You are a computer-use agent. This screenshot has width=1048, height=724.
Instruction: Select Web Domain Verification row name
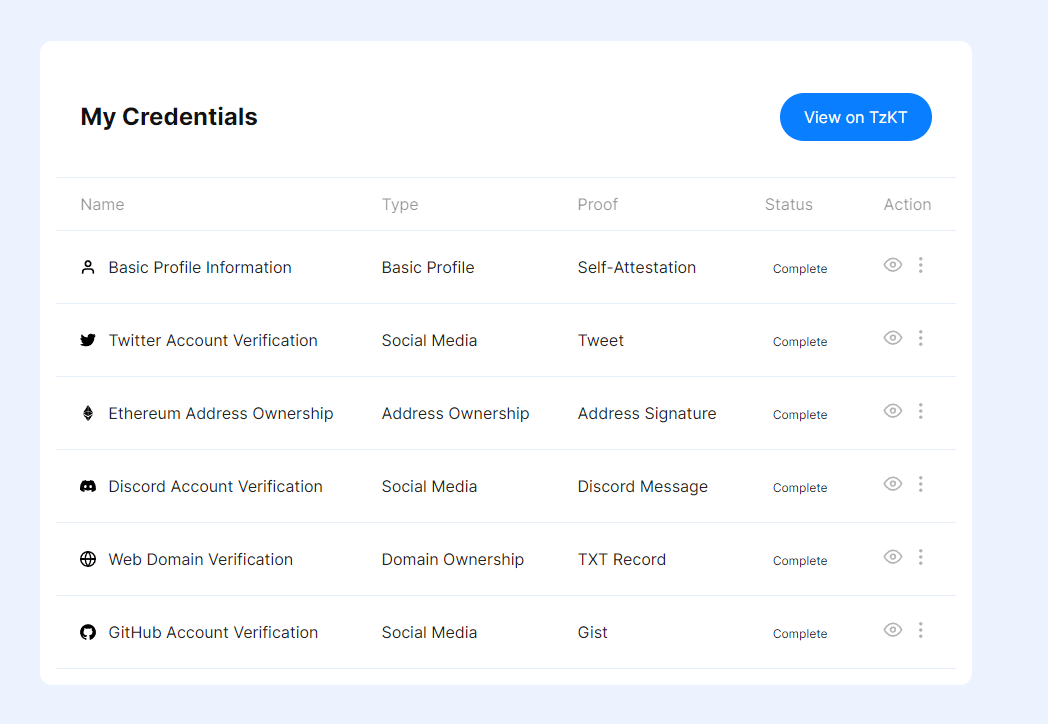coord(201,559)
